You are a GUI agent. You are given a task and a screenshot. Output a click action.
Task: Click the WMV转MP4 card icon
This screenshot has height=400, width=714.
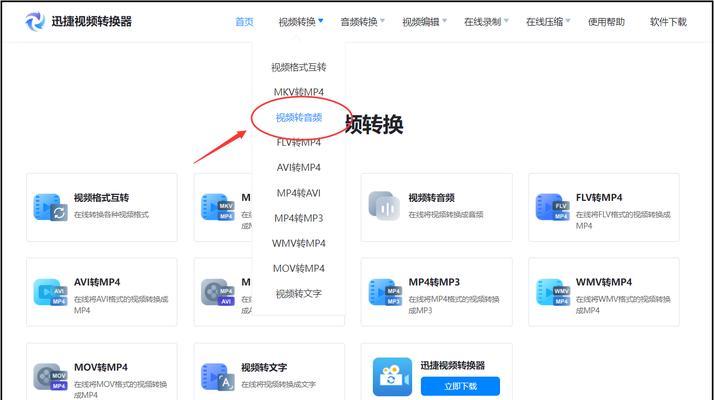pos(553,292)
